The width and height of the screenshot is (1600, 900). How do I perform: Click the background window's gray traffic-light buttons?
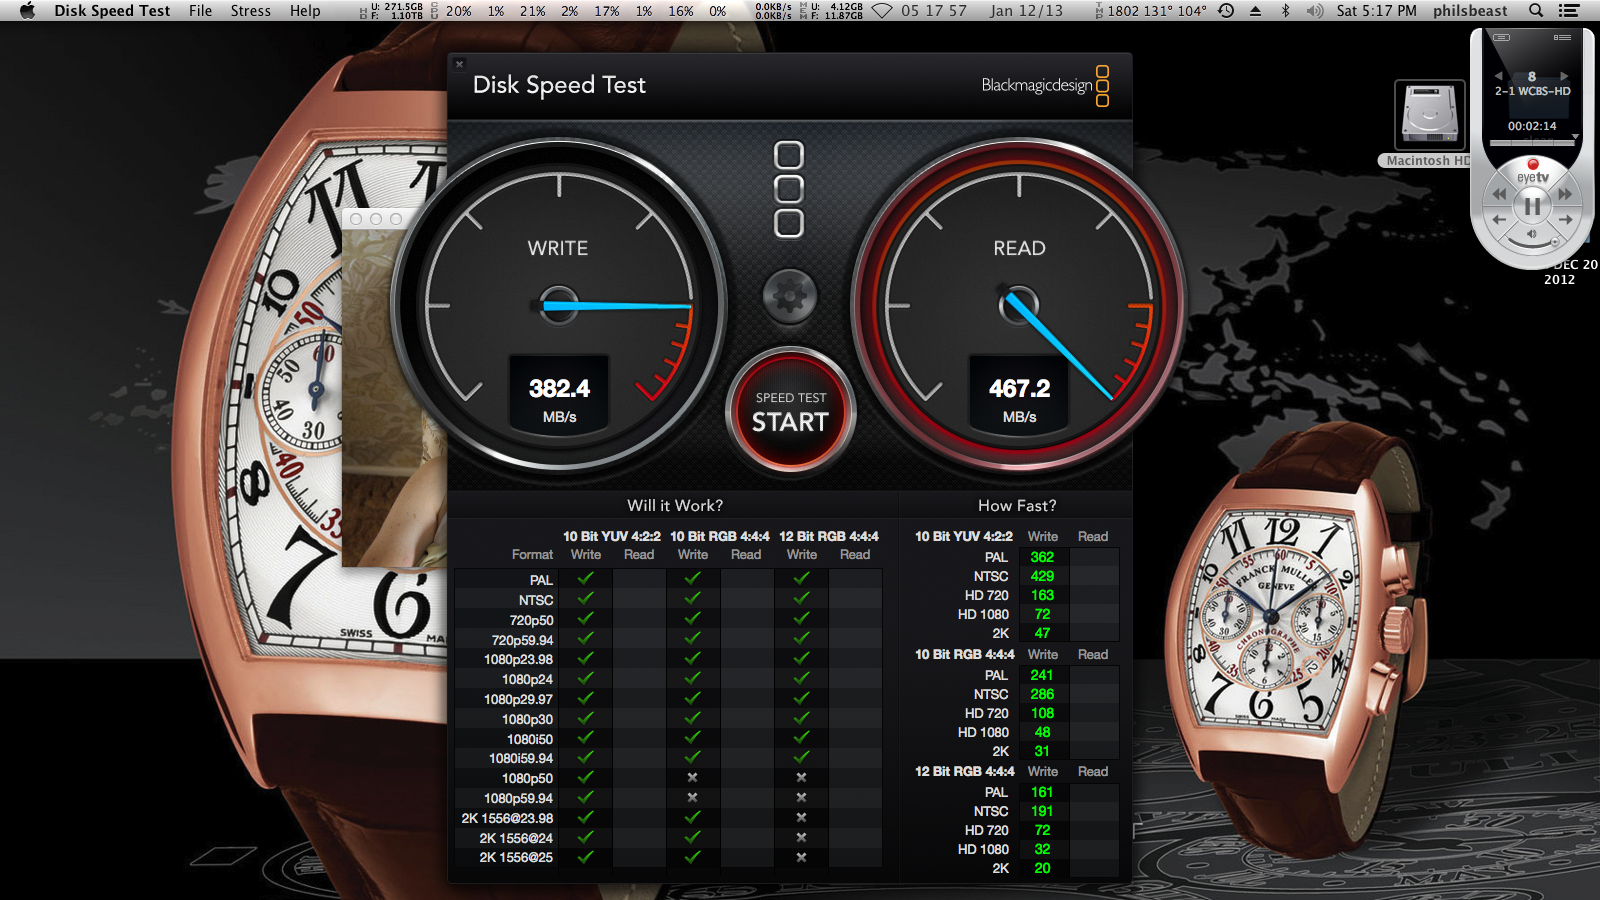tap(376, 219)
